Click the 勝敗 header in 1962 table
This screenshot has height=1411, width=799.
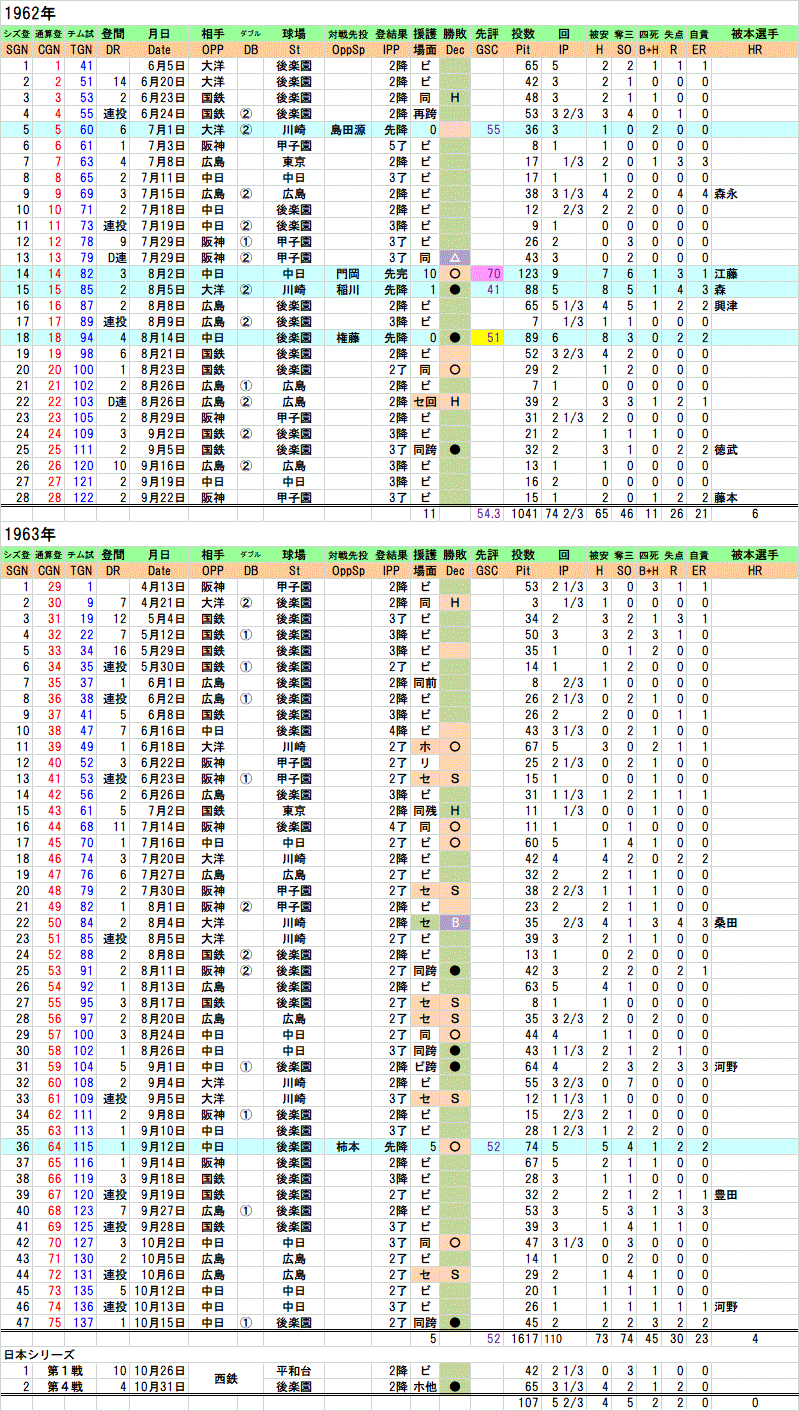[455, 33]
